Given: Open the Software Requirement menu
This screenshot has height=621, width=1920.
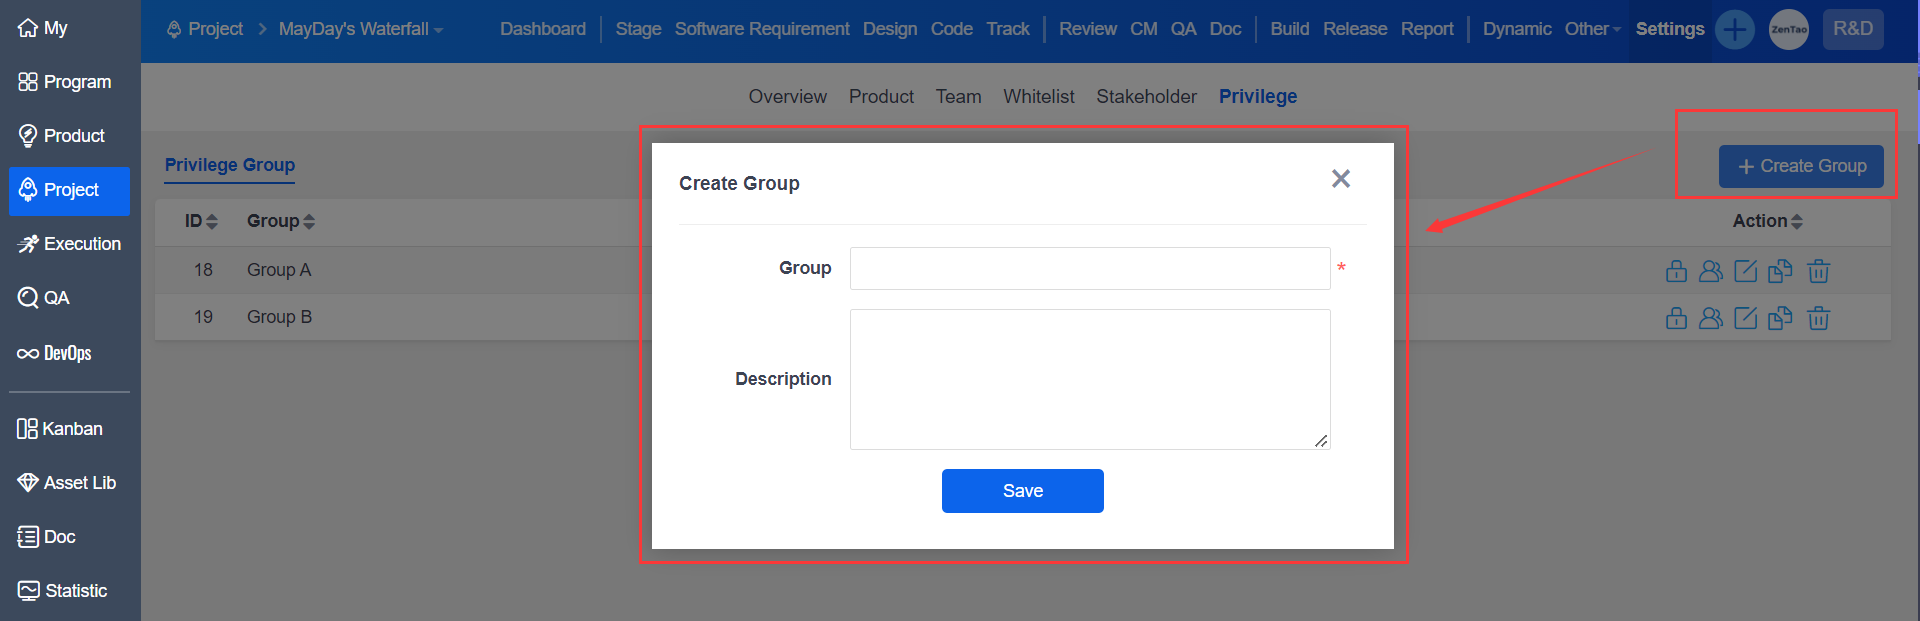Looking at the screenshot, I should (761, 29).
